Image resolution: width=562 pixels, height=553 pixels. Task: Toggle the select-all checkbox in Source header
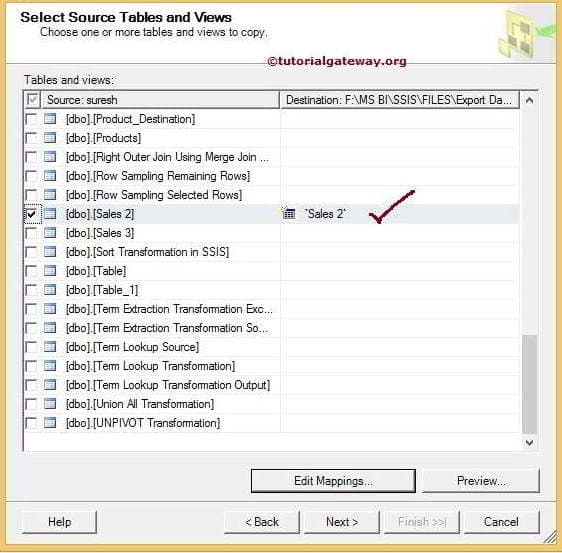pyautogui.click(x=32, y=99)
